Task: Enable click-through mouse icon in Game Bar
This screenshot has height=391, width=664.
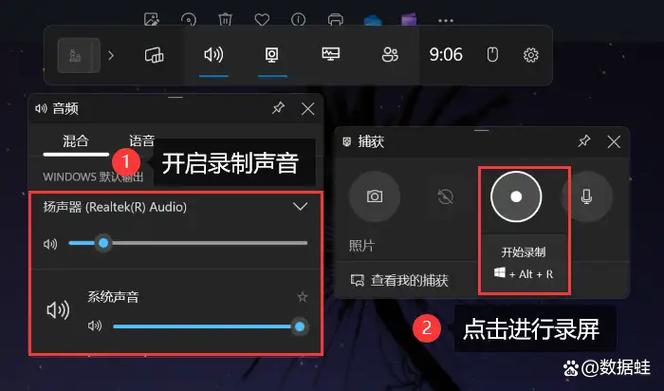Action: coord(492,55)
